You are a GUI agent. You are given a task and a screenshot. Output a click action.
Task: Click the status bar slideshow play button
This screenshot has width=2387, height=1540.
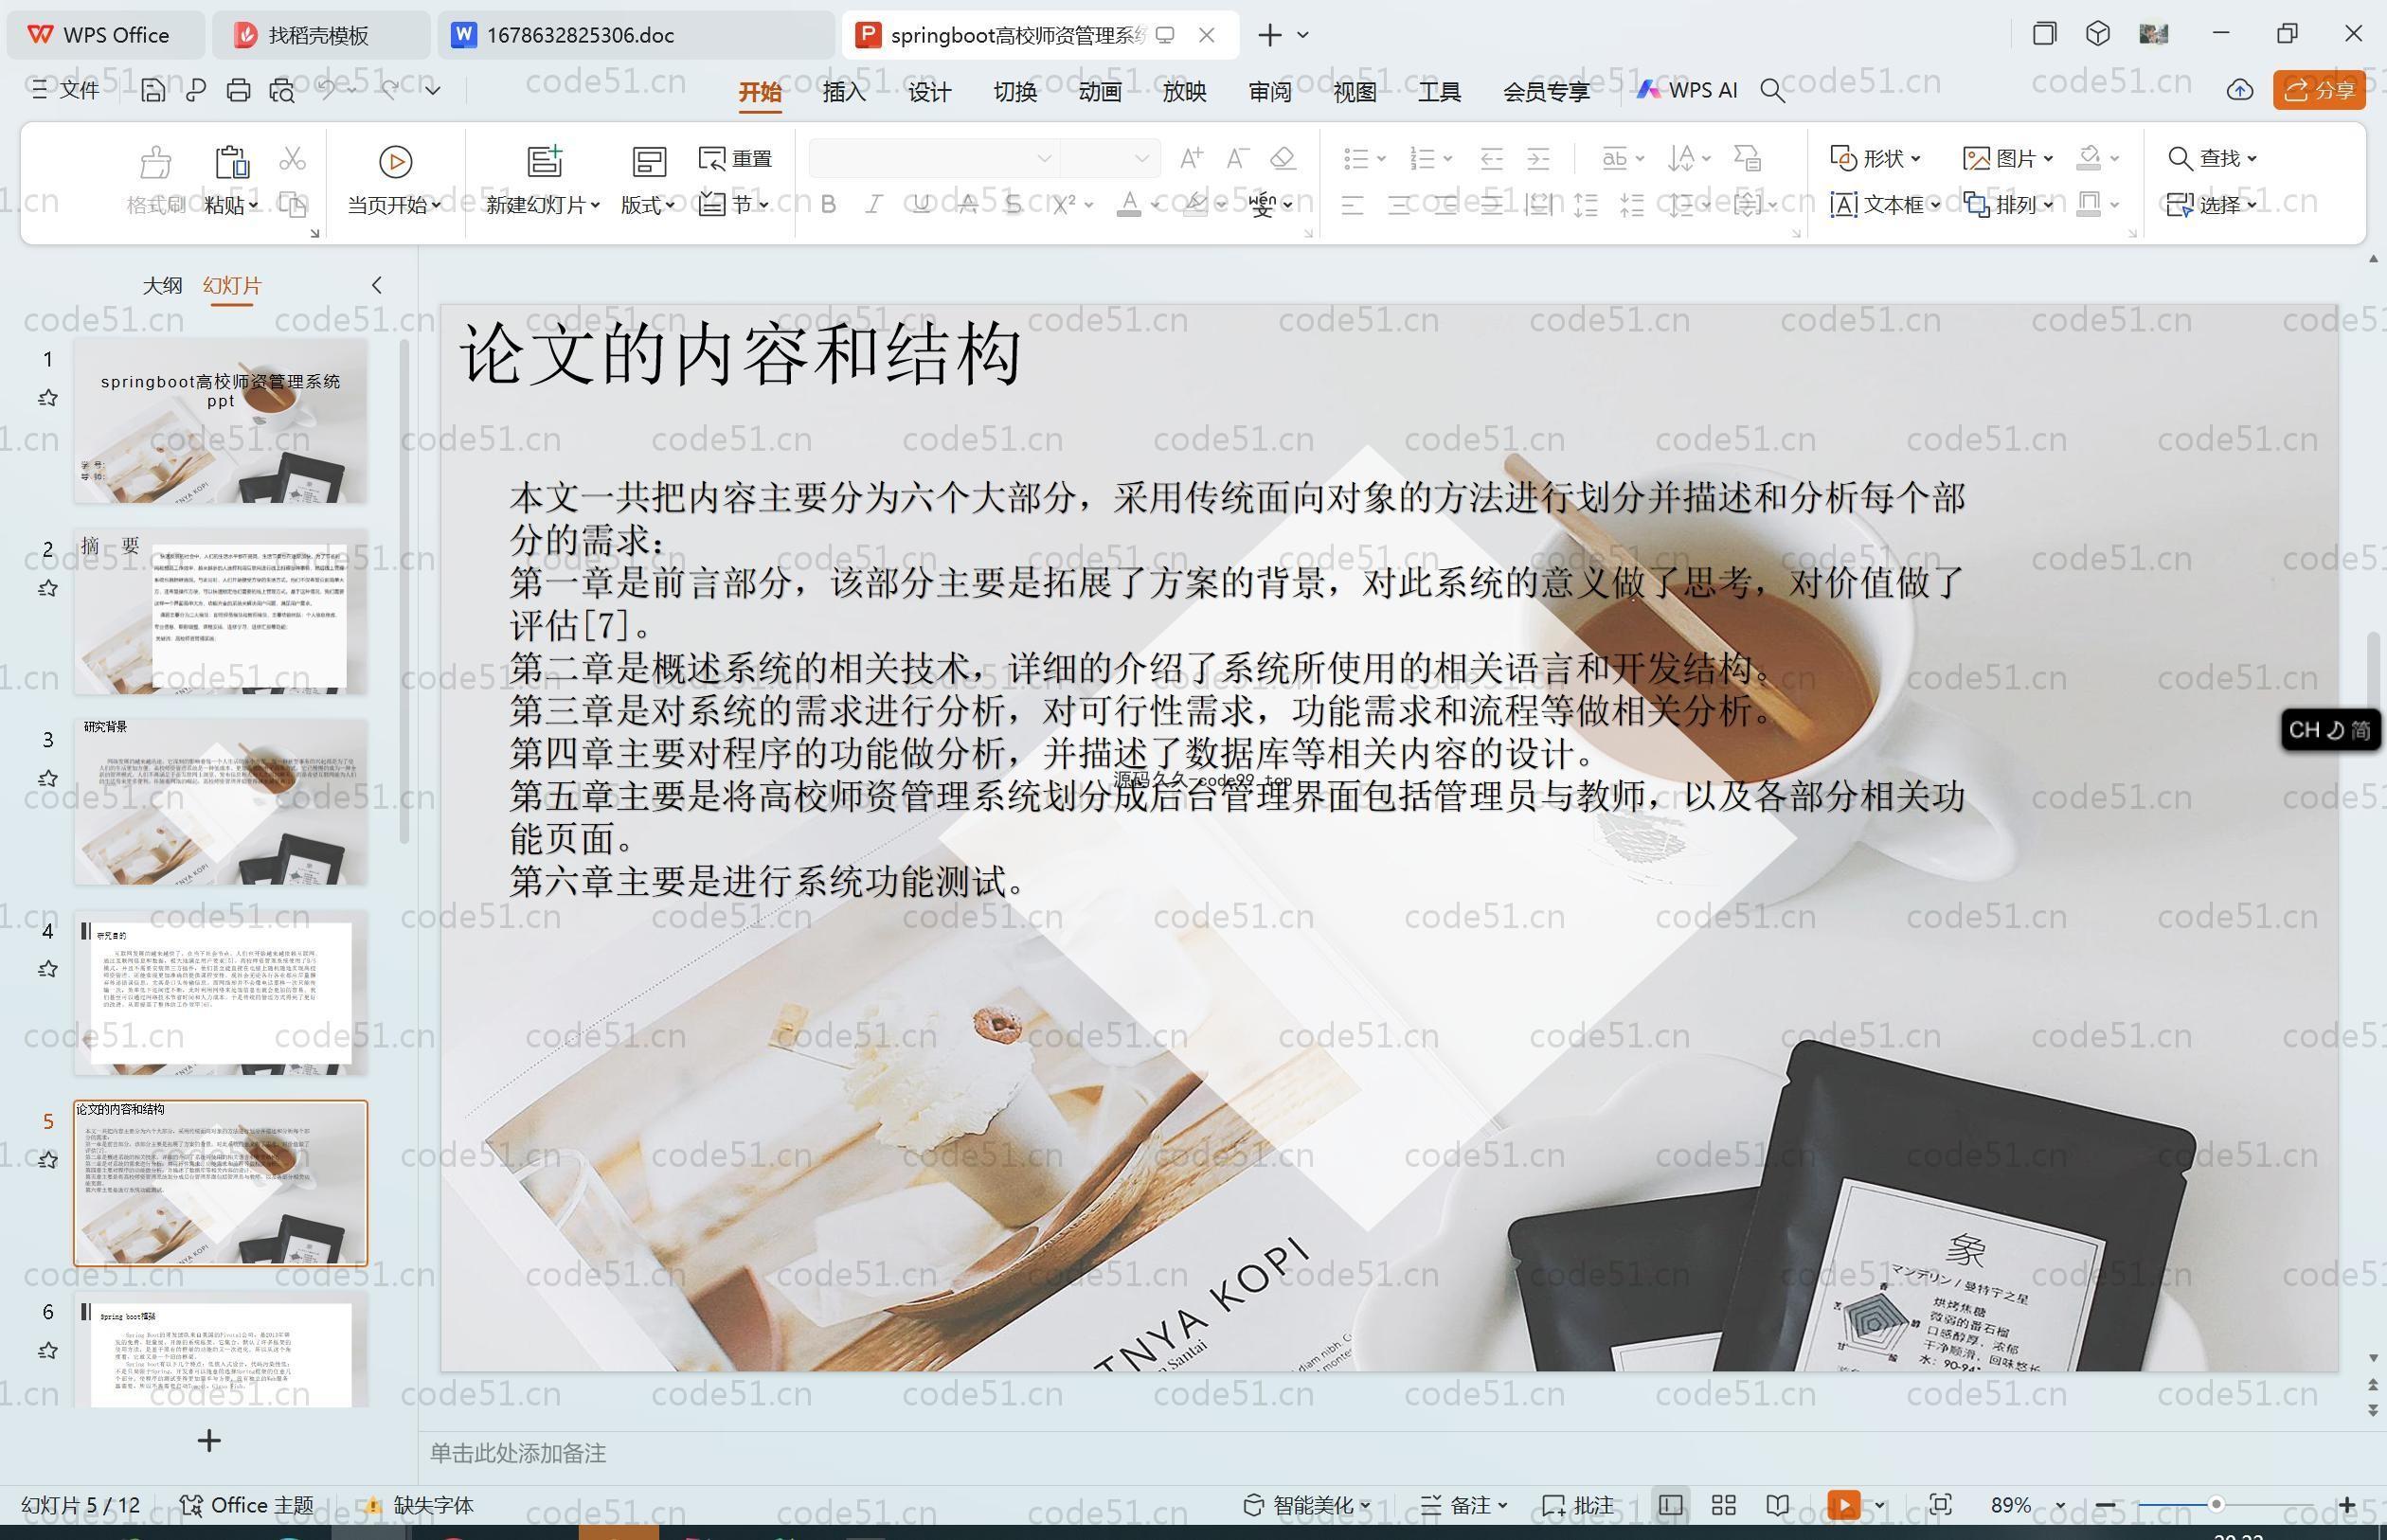pos(1843,1505)
